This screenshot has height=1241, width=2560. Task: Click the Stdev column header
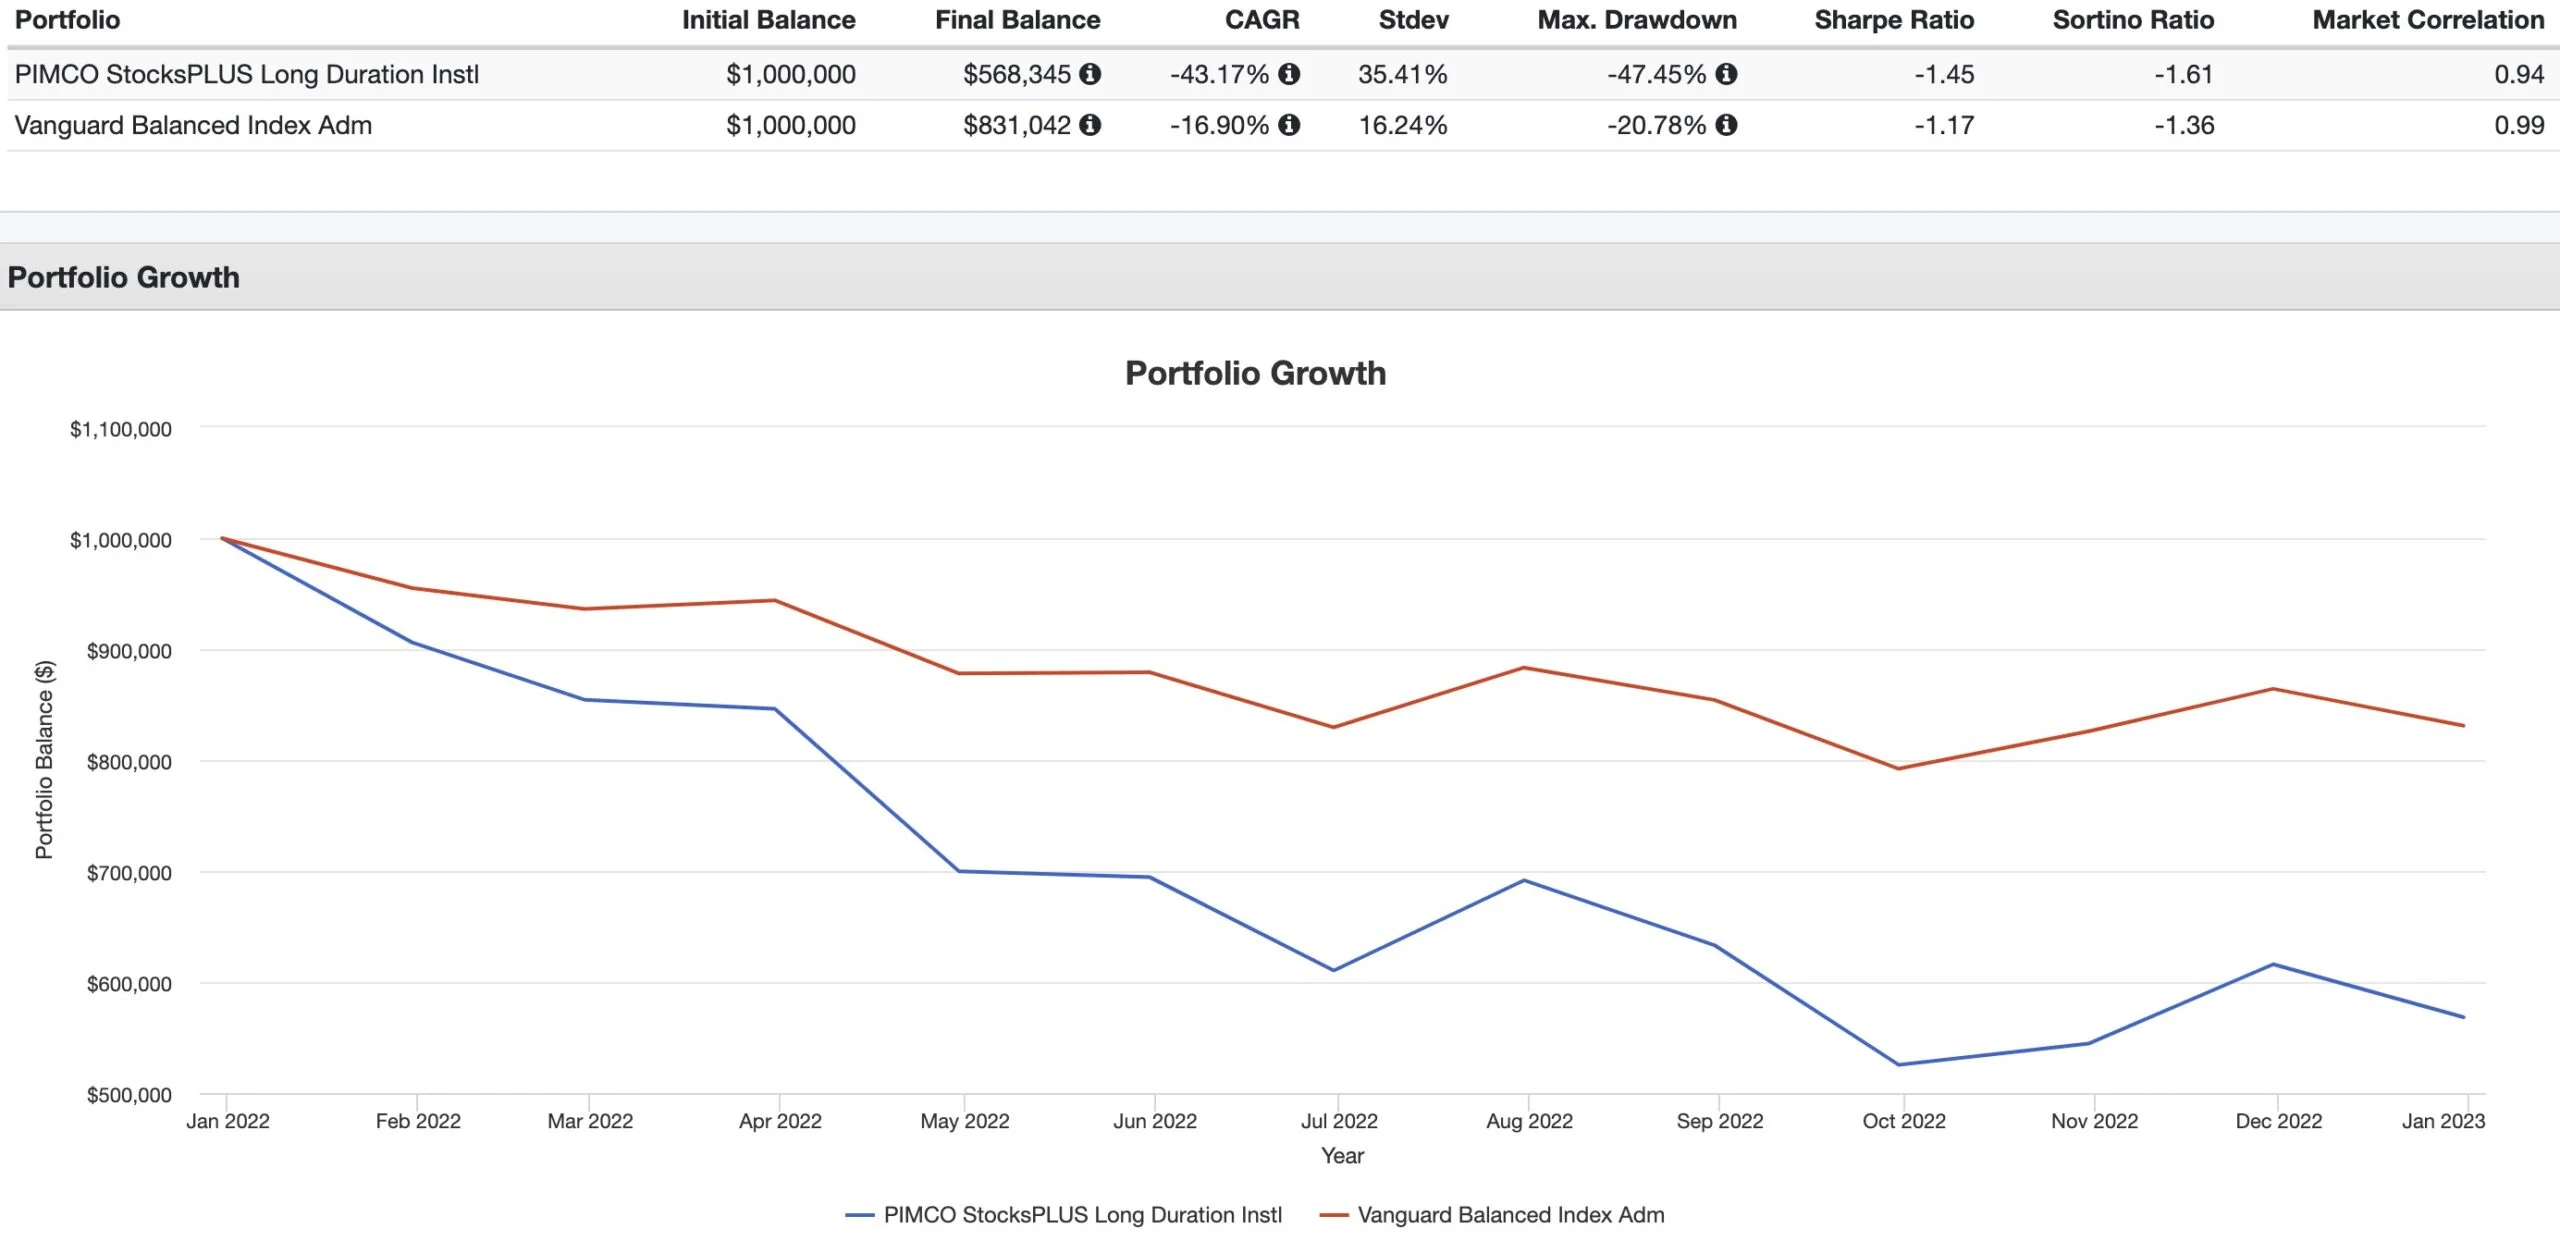[x=1413, y=20]
